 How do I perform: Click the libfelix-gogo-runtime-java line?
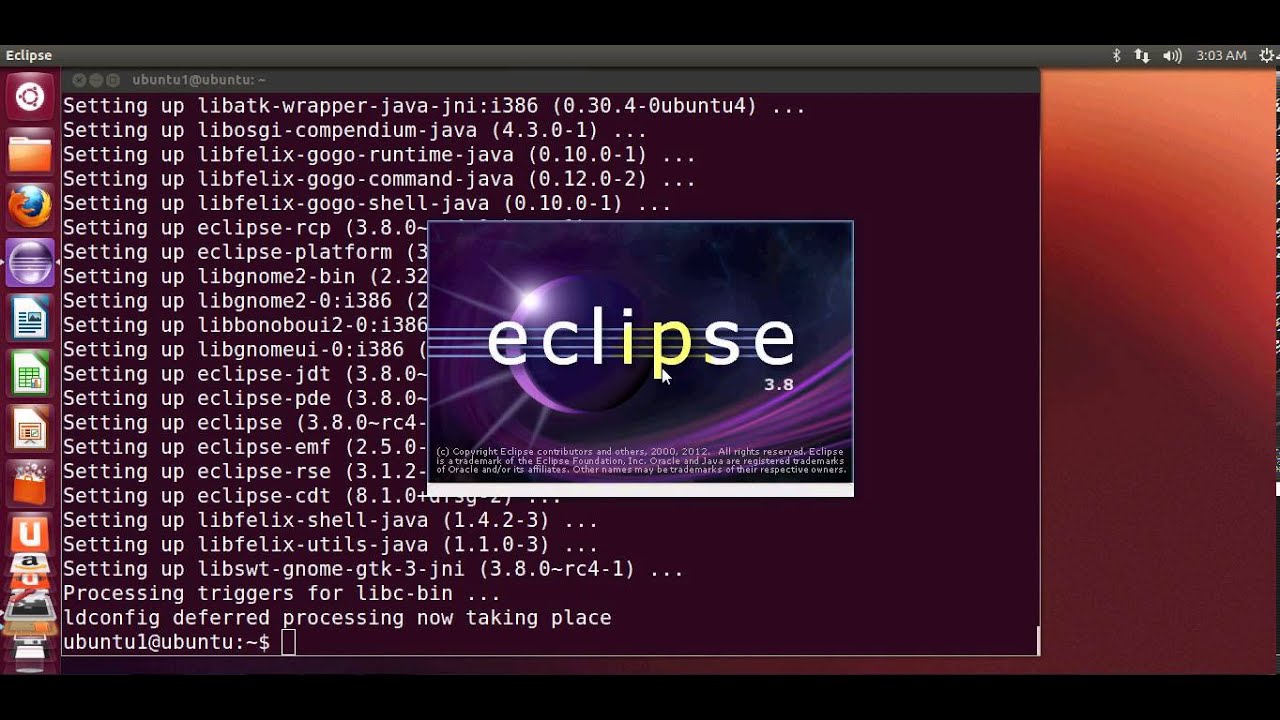tap(379, 155)
